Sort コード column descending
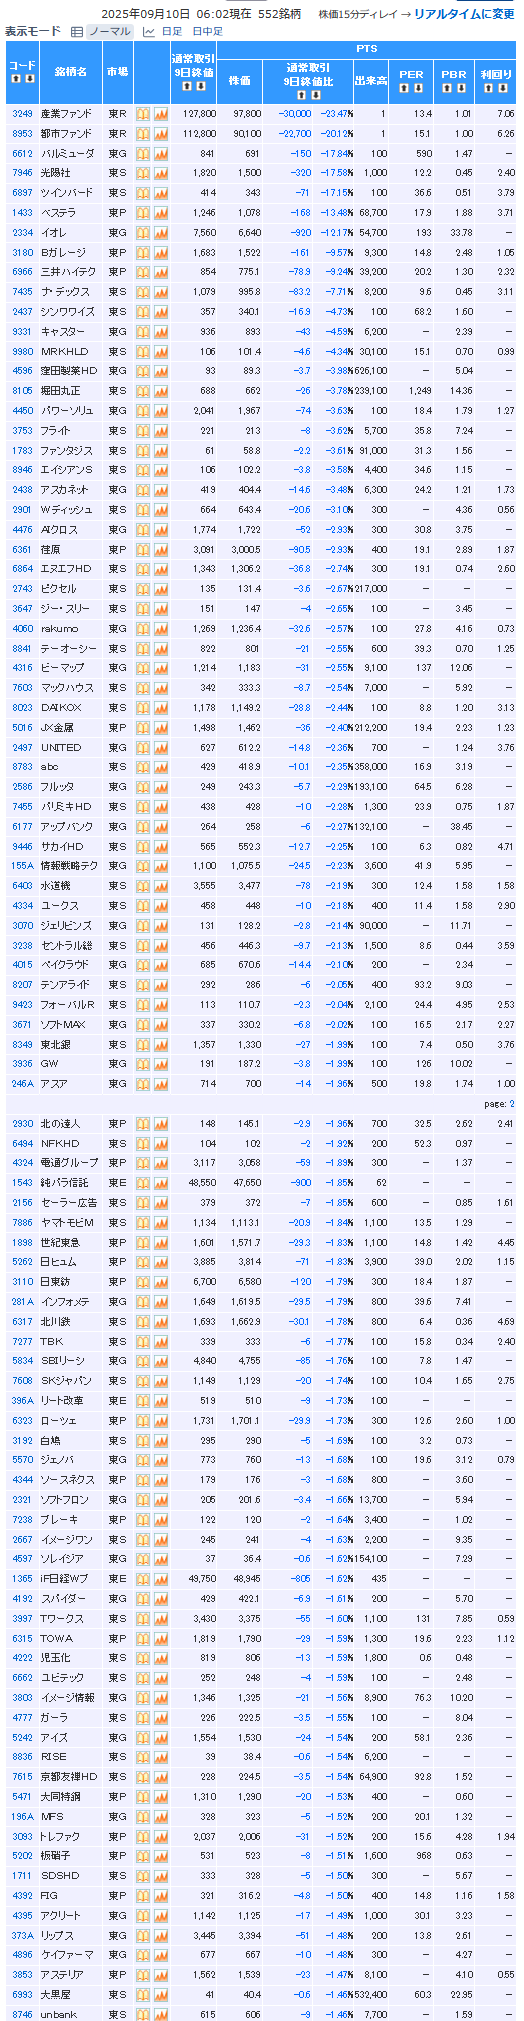The image size is (524, 2021). (x=29, y=78)
